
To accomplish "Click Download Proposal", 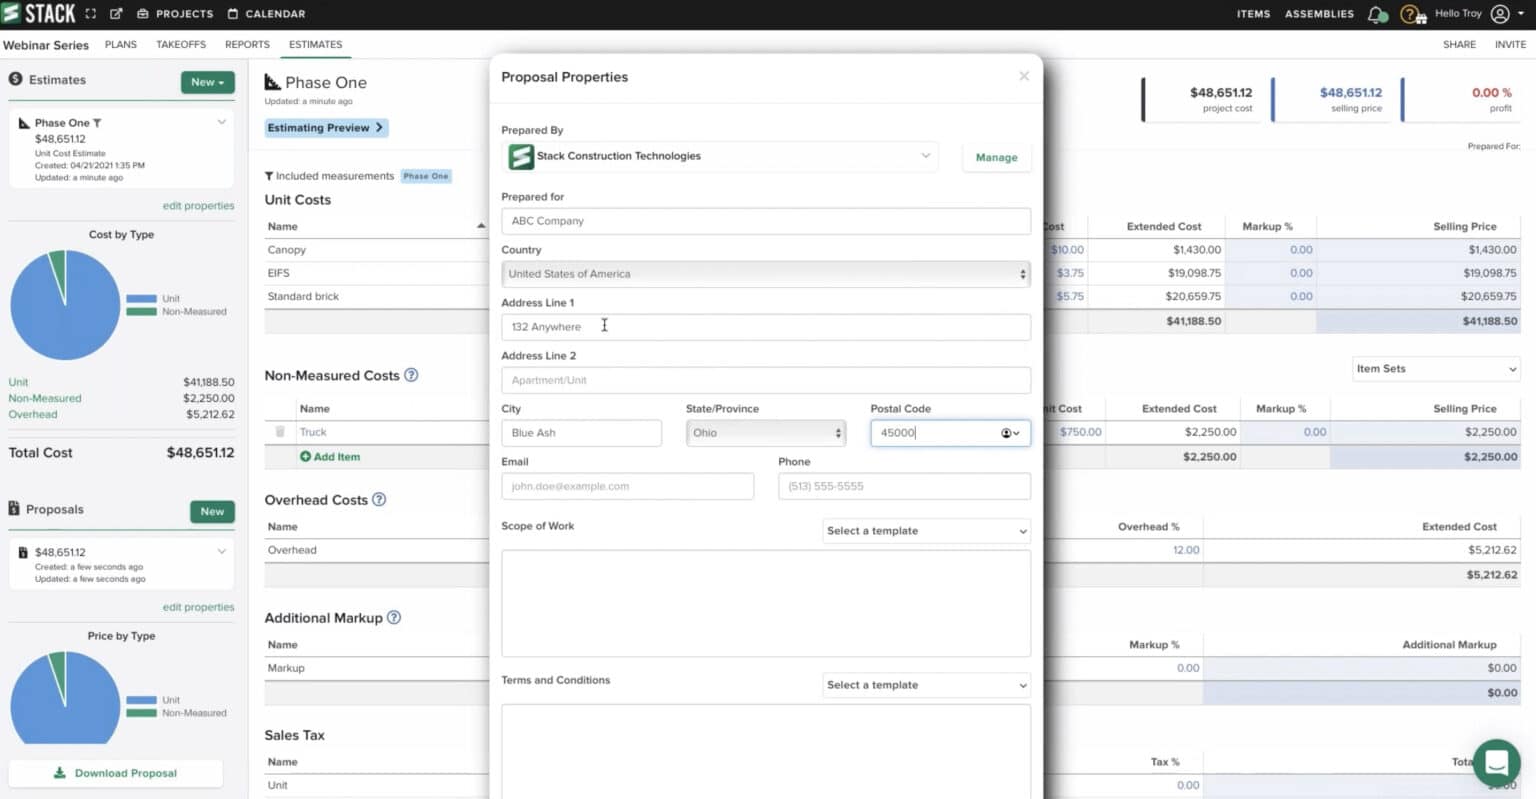I will pos(115,773).
